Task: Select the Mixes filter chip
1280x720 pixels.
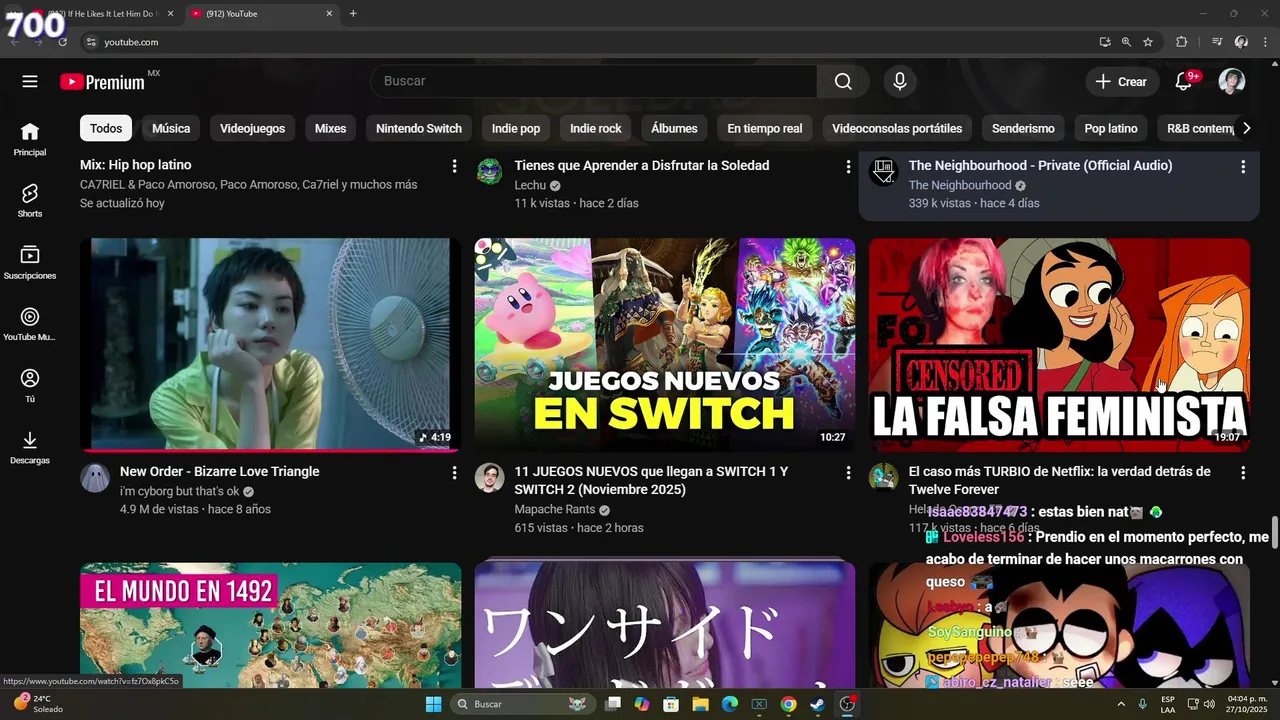Action: [x=330, y=128]
